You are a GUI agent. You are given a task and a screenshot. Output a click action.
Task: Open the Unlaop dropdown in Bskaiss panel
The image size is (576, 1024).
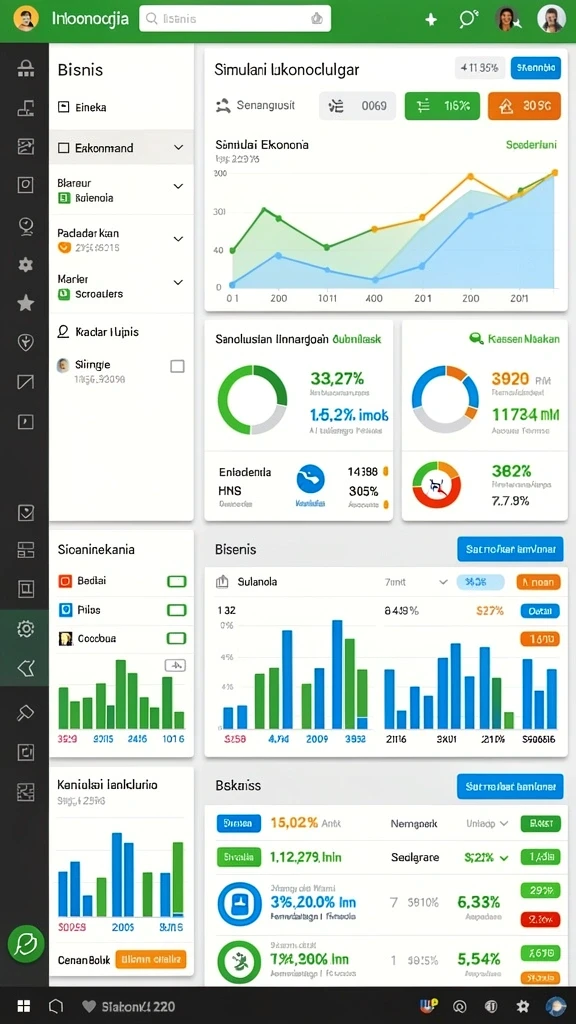tap(487, 824)
